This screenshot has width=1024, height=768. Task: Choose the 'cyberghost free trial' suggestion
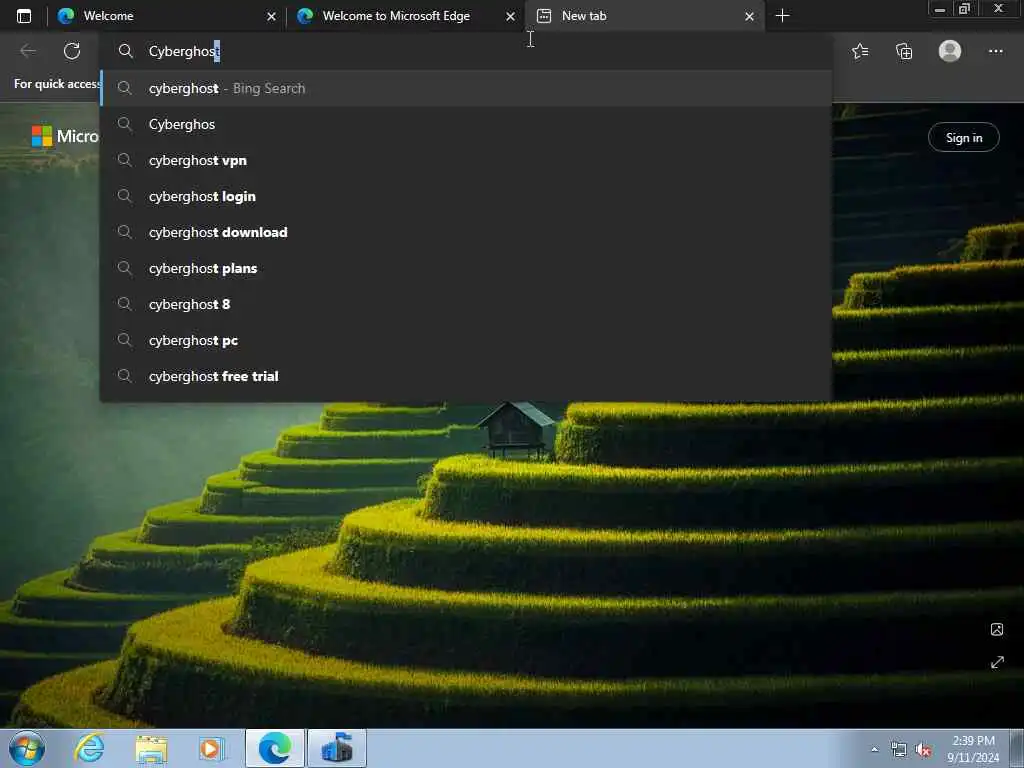[466, 376]
